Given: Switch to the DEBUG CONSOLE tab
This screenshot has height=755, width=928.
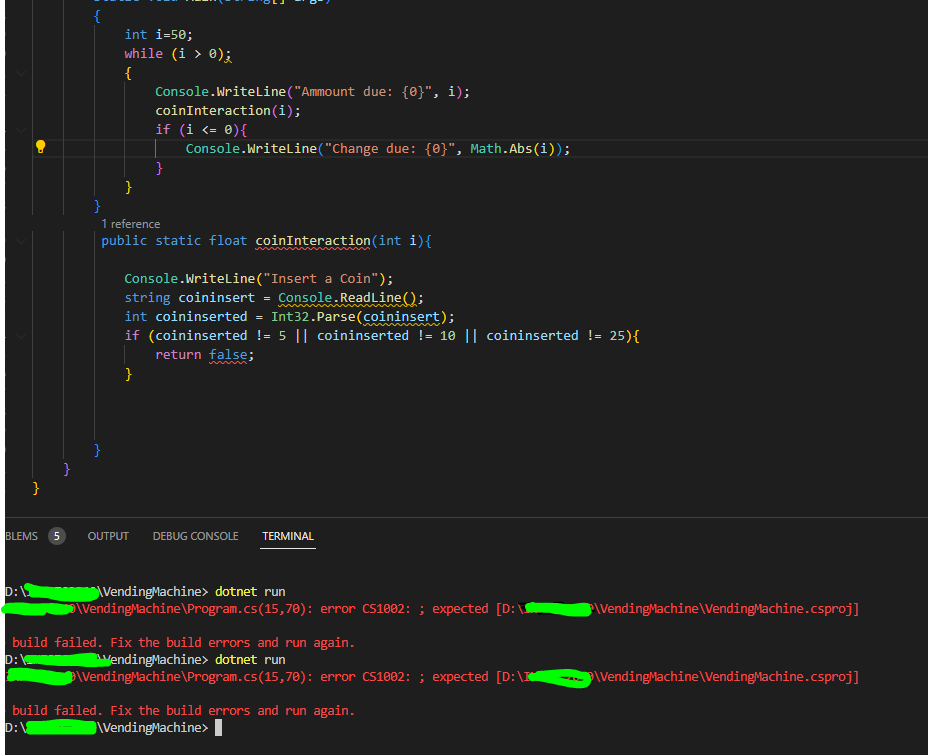Looking at the screenshot, I should [195, 536].
